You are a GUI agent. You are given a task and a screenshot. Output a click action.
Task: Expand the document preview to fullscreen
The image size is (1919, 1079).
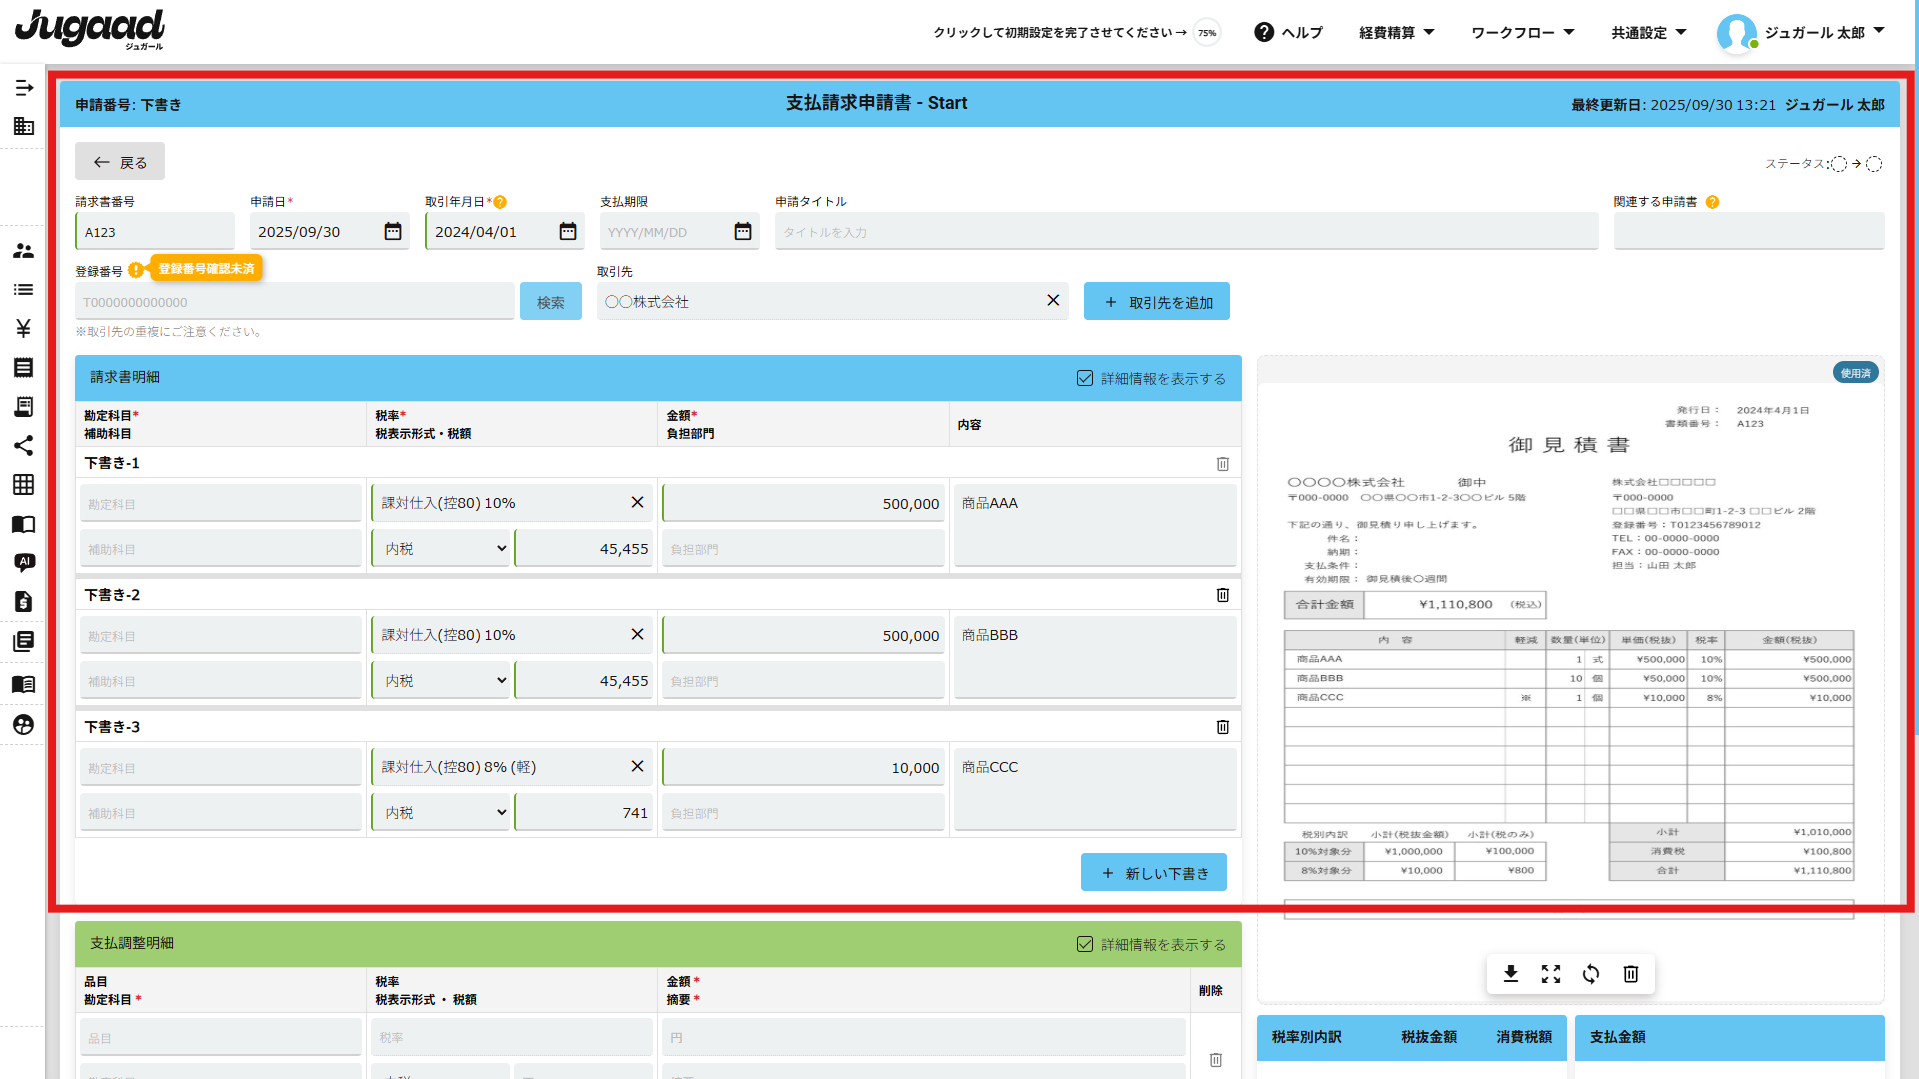(x=1551, y=974)
